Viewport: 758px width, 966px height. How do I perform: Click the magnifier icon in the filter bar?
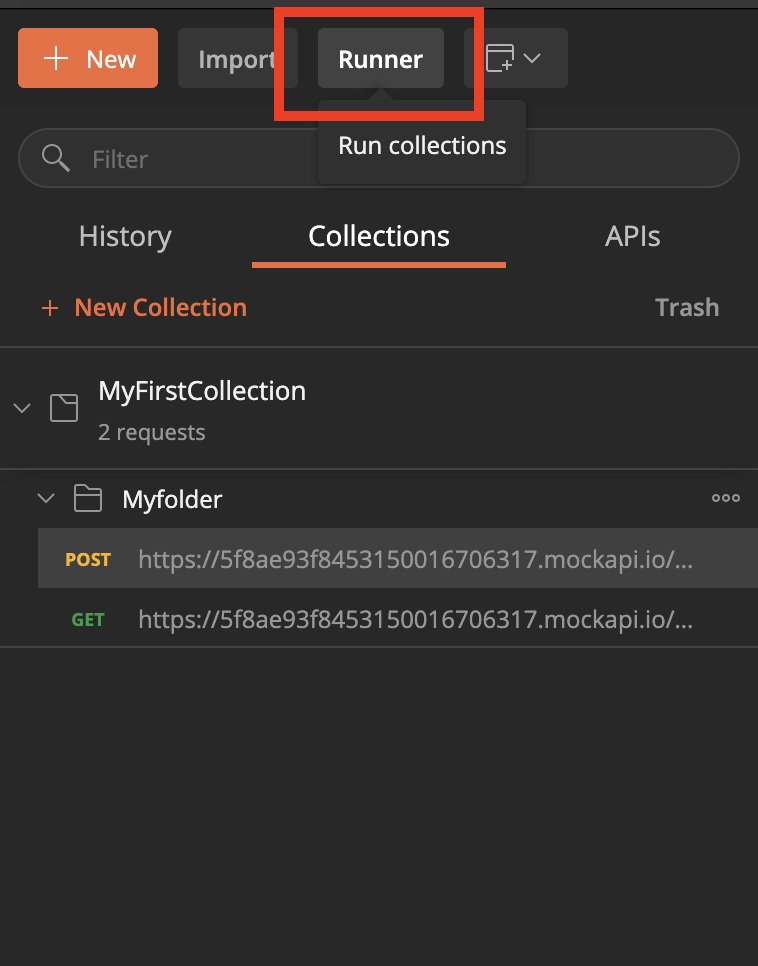point(56,158)
